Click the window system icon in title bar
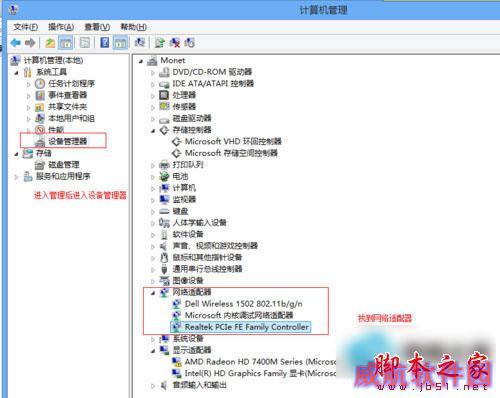The width and height of the screenshot is (500, 398). point(13,9)
